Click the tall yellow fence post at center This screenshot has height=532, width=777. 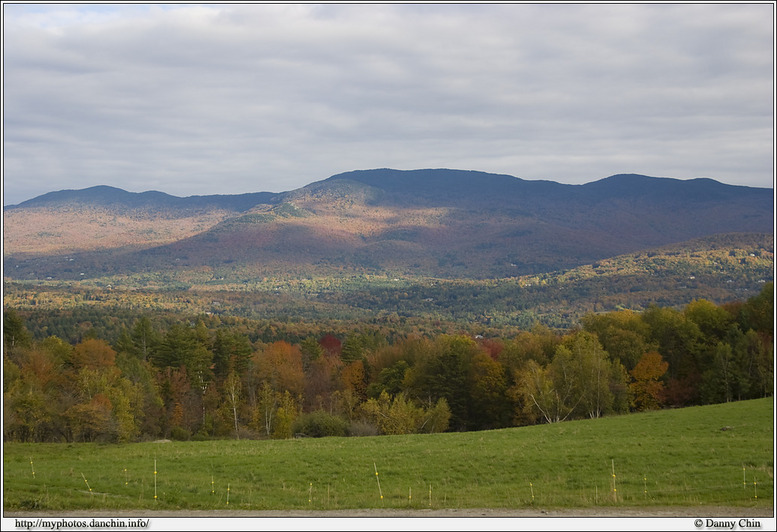click(378, 481)
